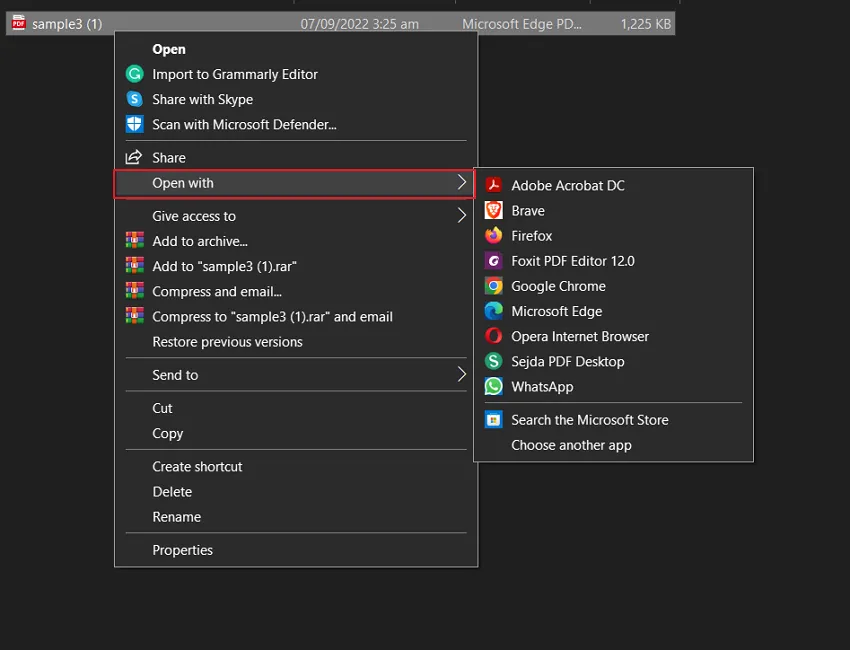Click the Brave browser lion icon

coord(493,211)
